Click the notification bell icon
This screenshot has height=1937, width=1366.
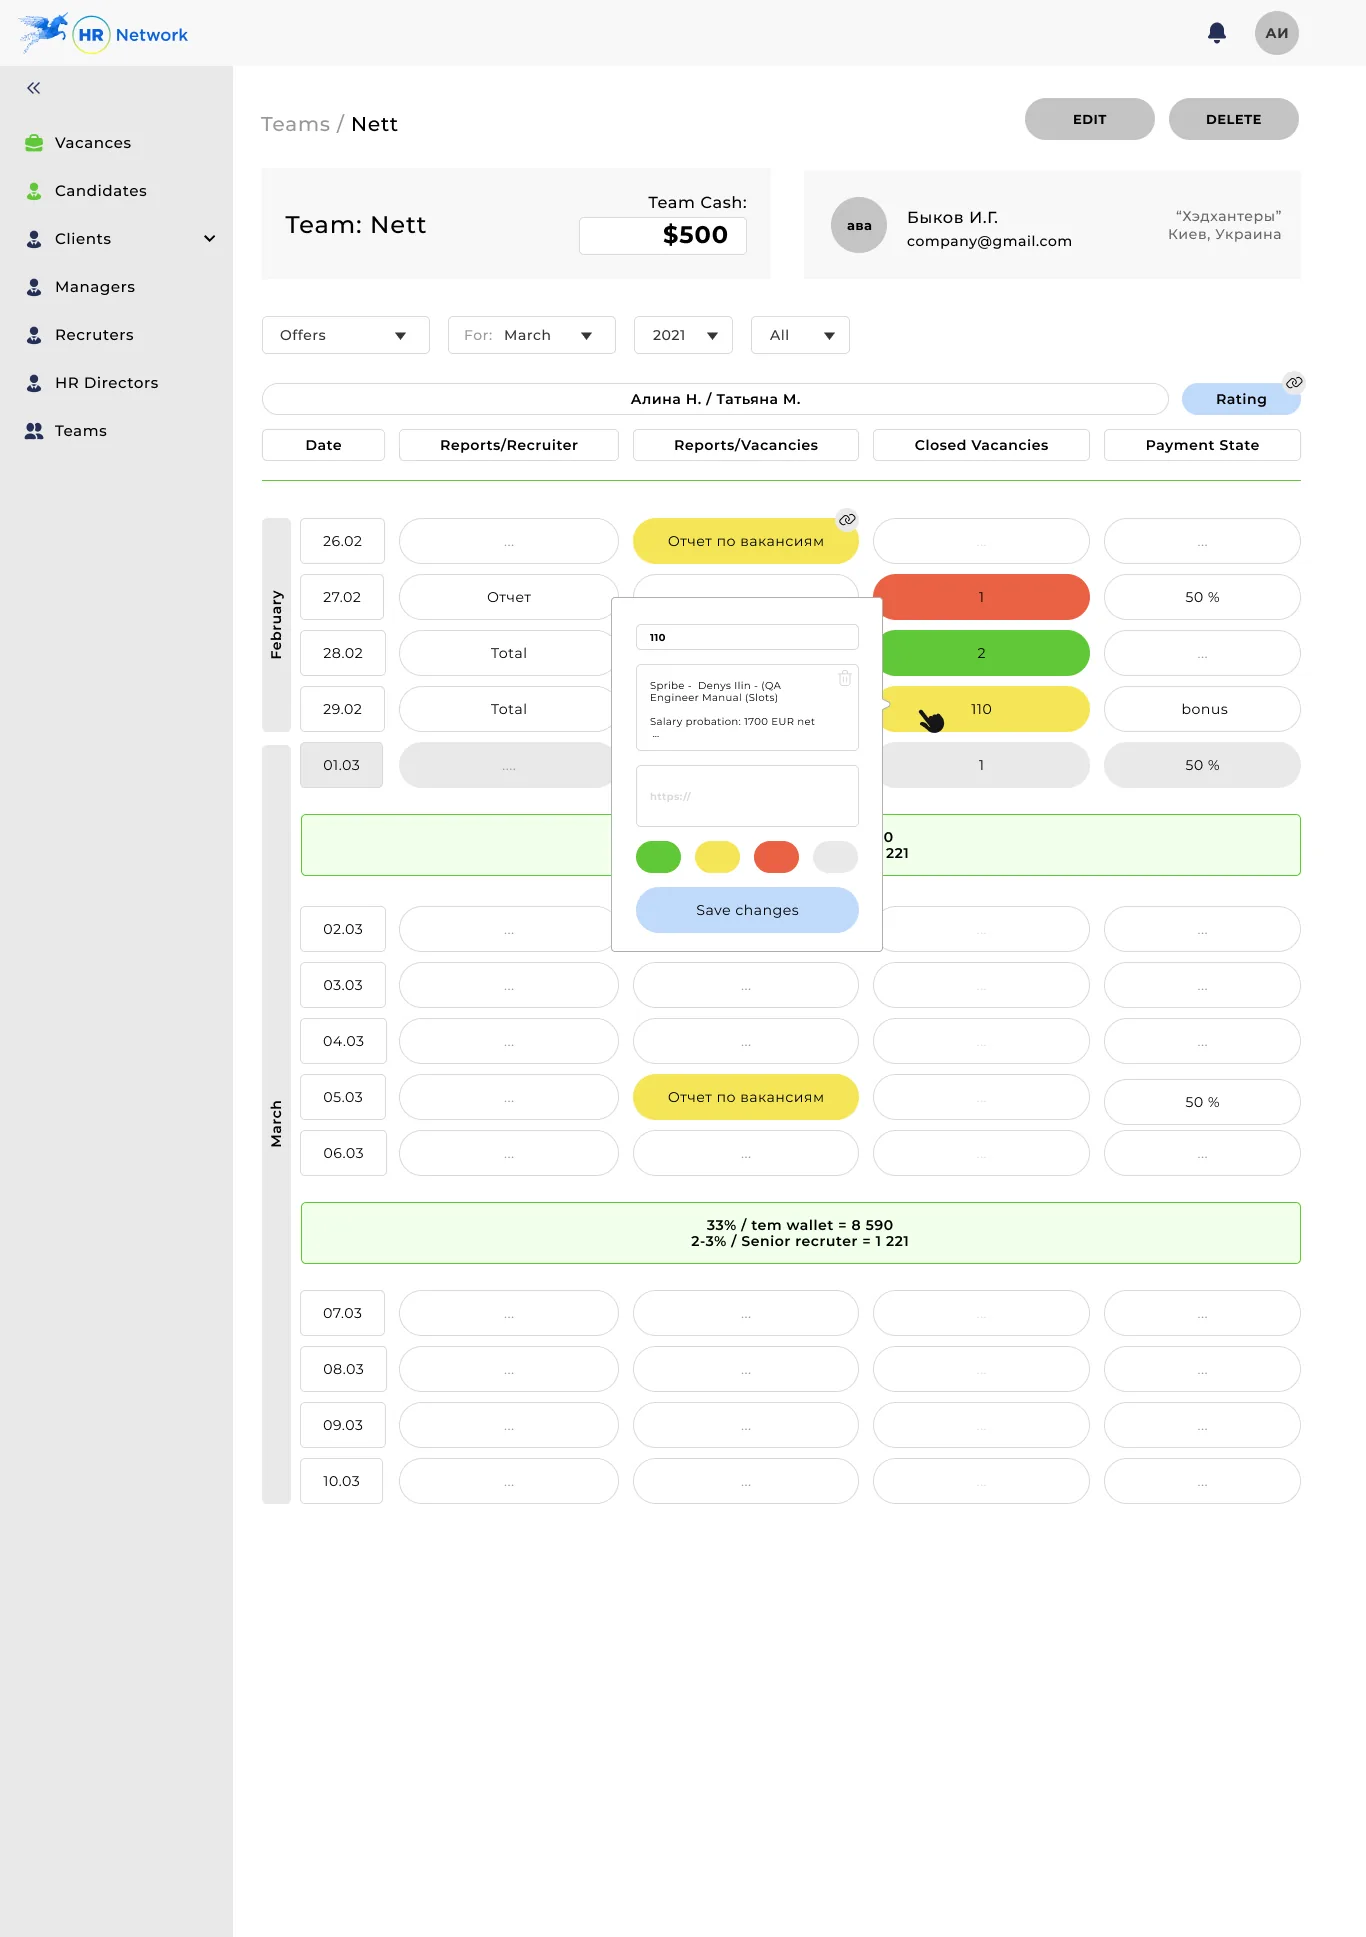pos(1217,33)
